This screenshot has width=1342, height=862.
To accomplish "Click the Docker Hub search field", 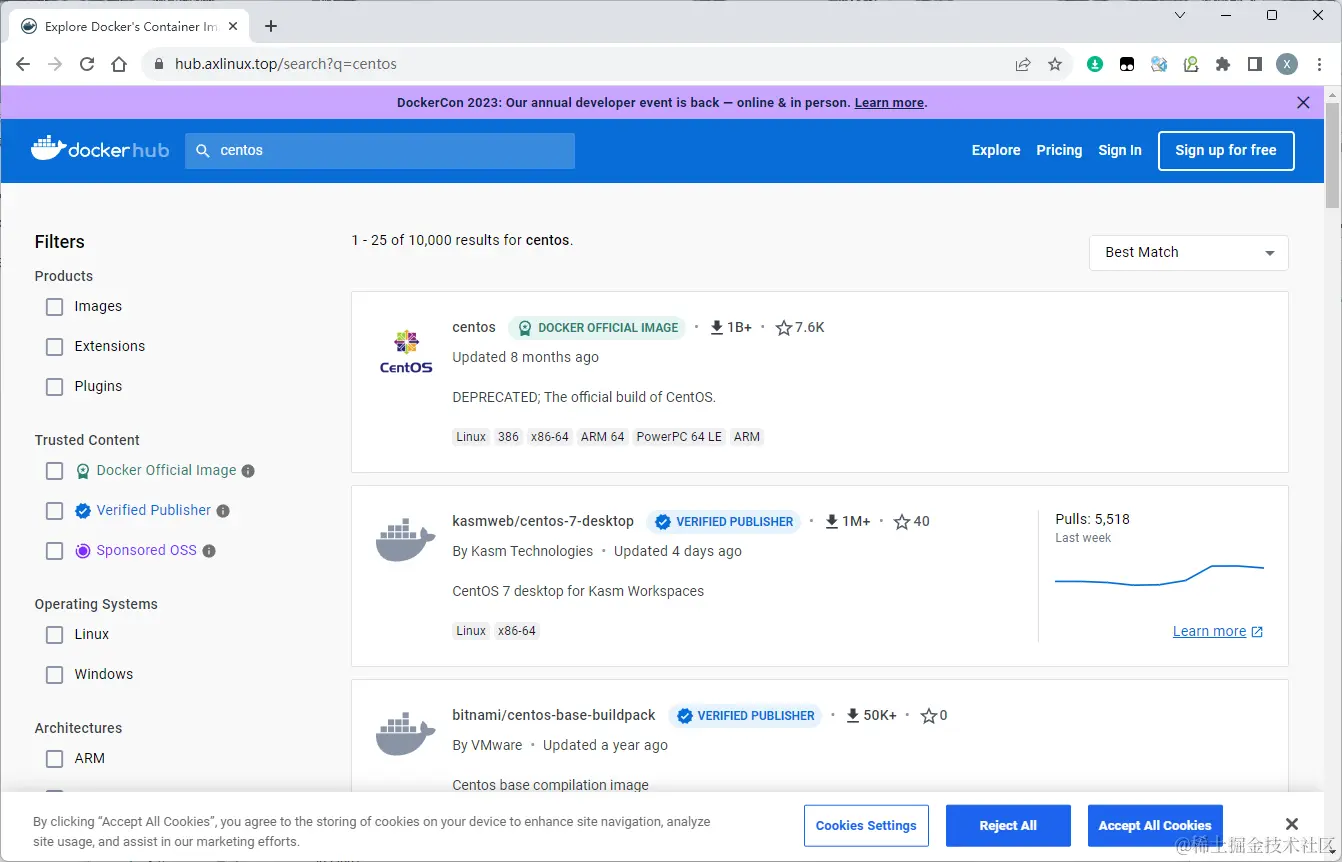I will [380, 151].
